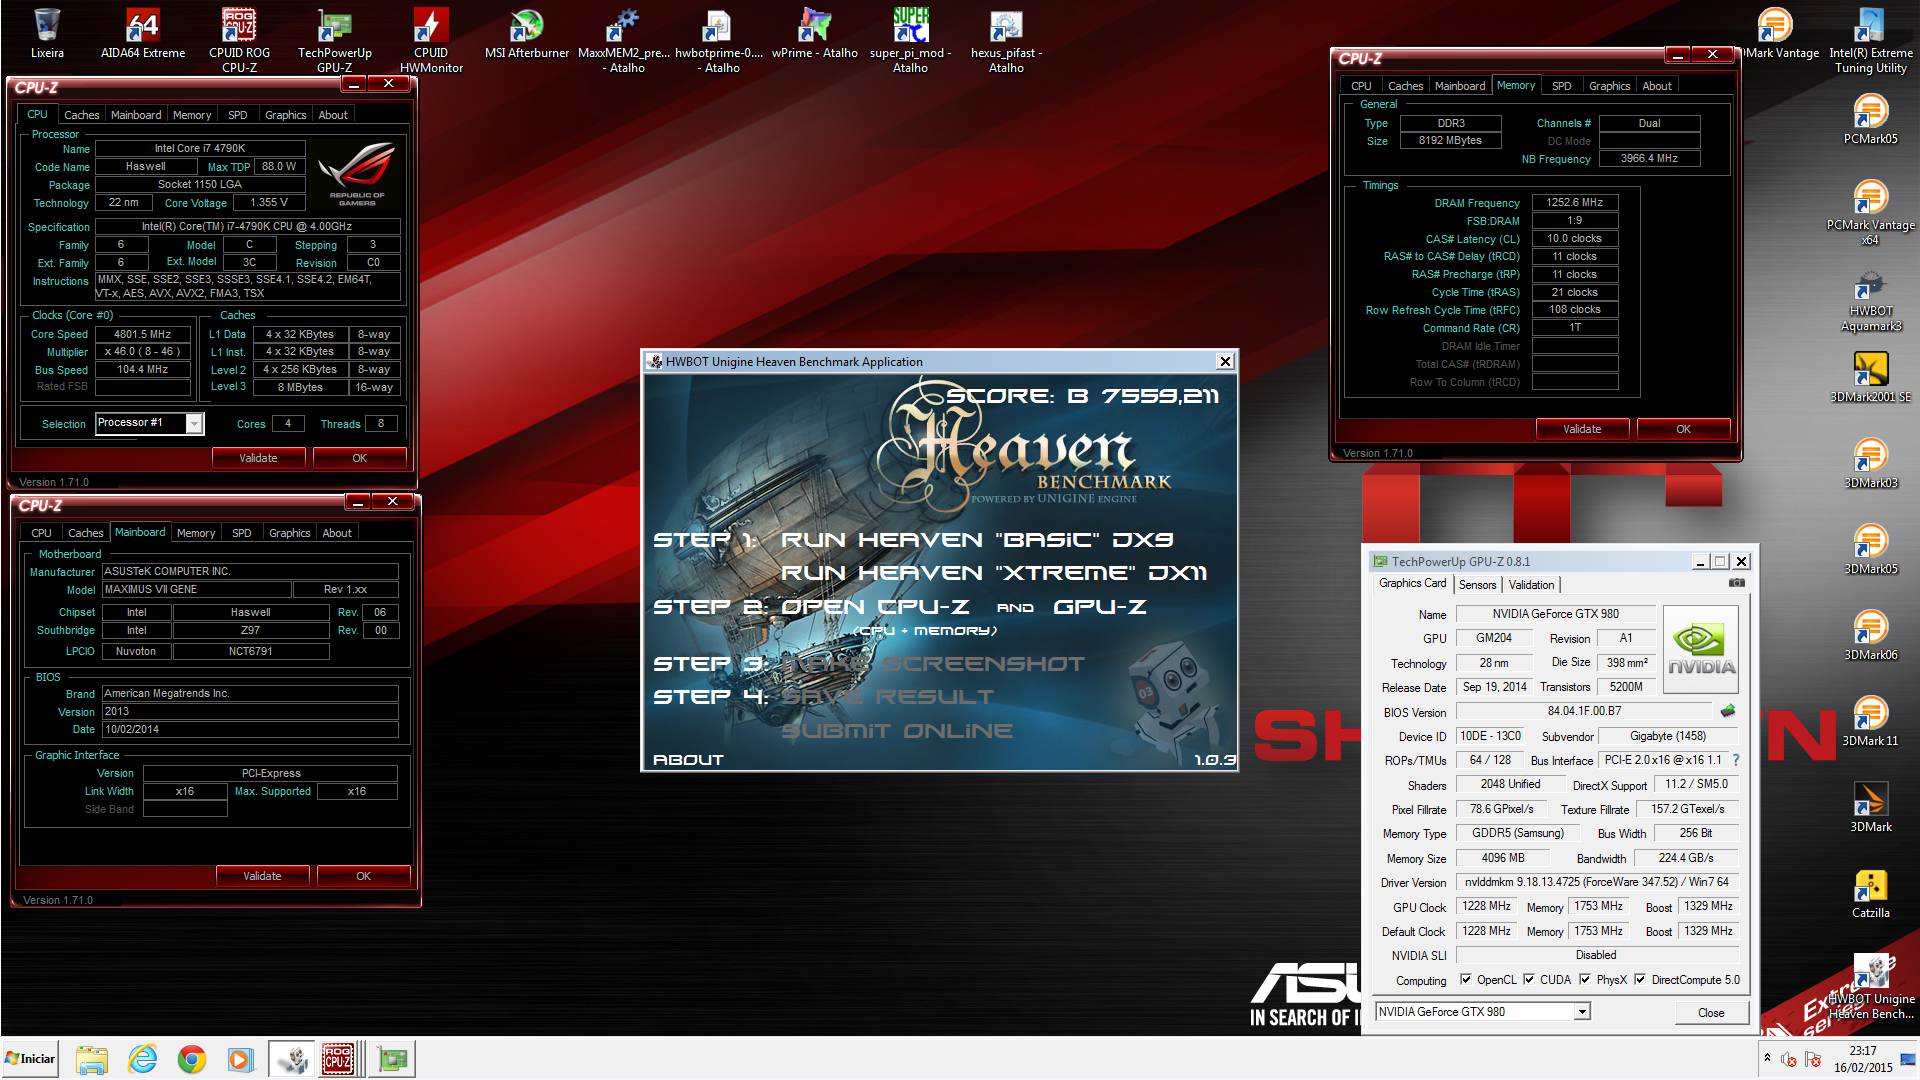Switch to Validation tab in GPU-Z
Viewport: 1920px width, 1080px height.
[1531, 585]
